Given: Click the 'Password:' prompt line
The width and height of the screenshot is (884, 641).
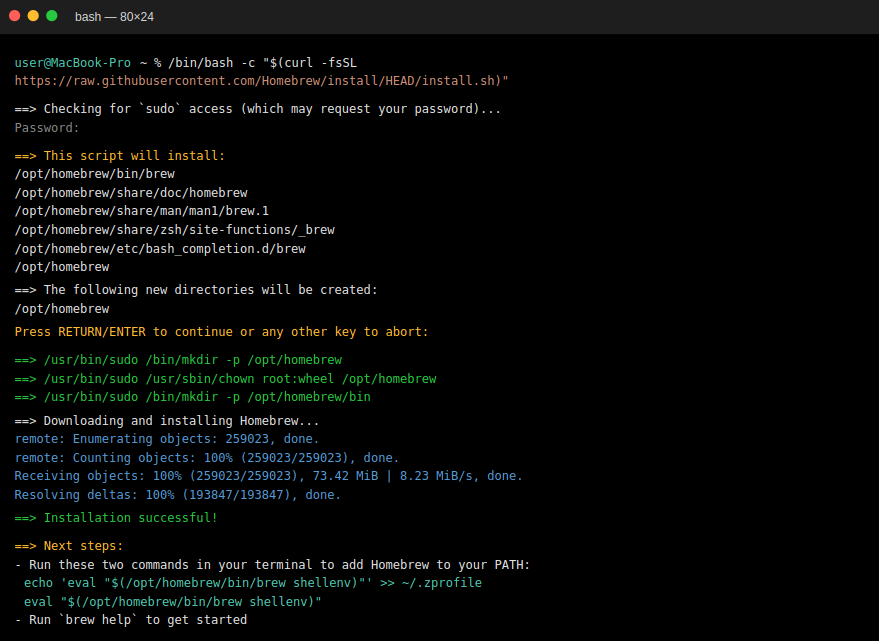Looking at the screenshot, I should [47, 128].
